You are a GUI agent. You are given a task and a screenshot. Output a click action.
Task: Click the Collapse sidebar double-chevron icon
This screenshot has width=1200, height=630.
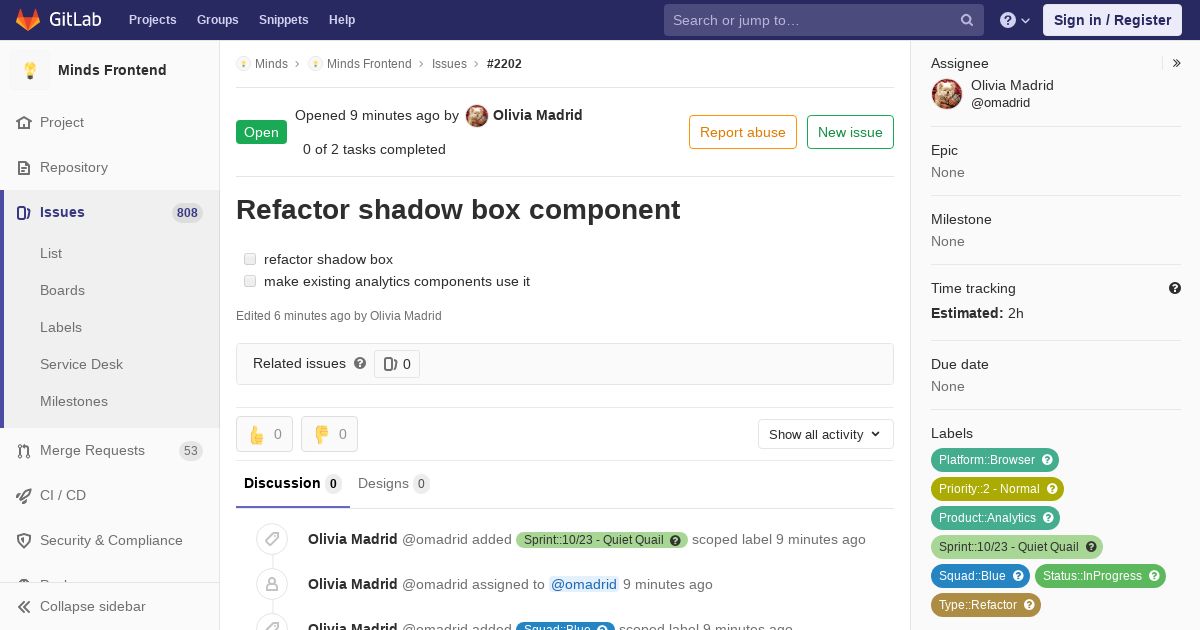point(24,606)
